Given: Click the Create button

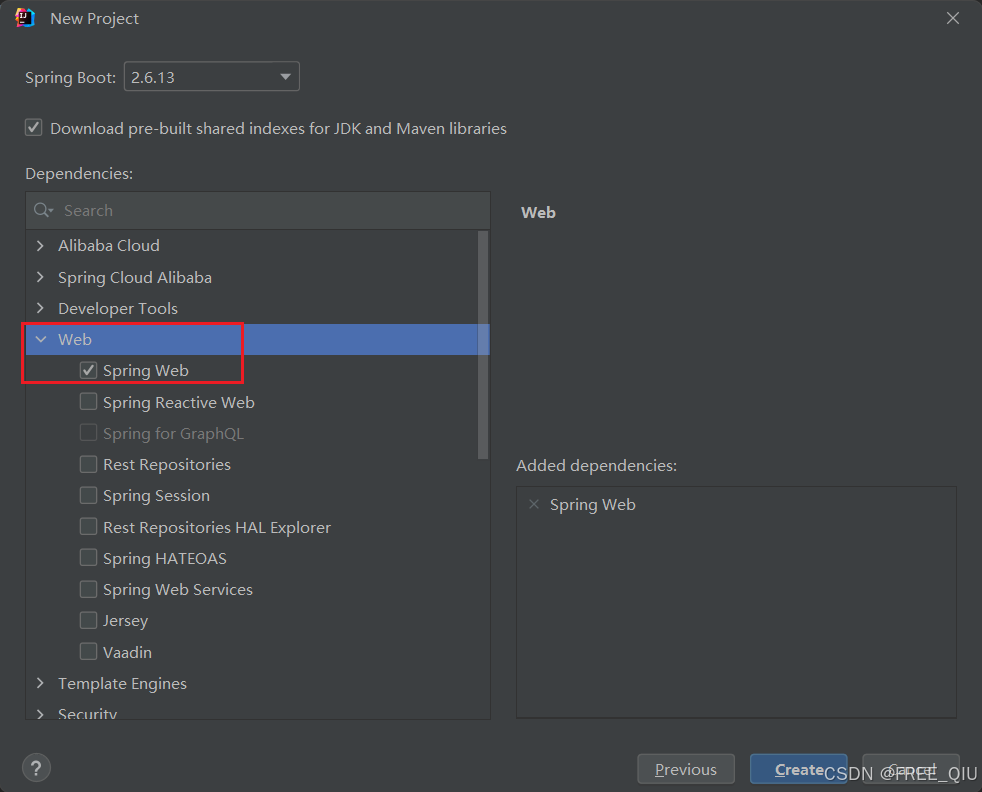Looking at the screenshot, I should point(799,769).
